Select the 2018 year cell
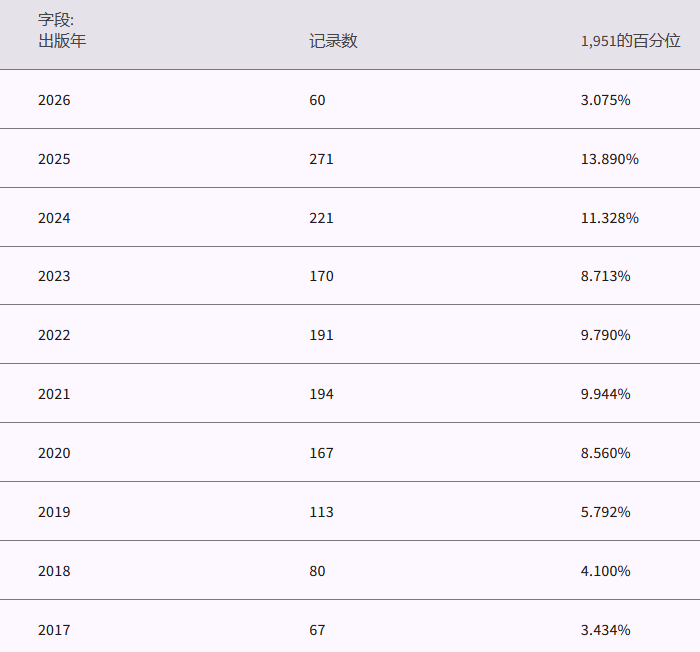700x652 pixels. [54, 571]
